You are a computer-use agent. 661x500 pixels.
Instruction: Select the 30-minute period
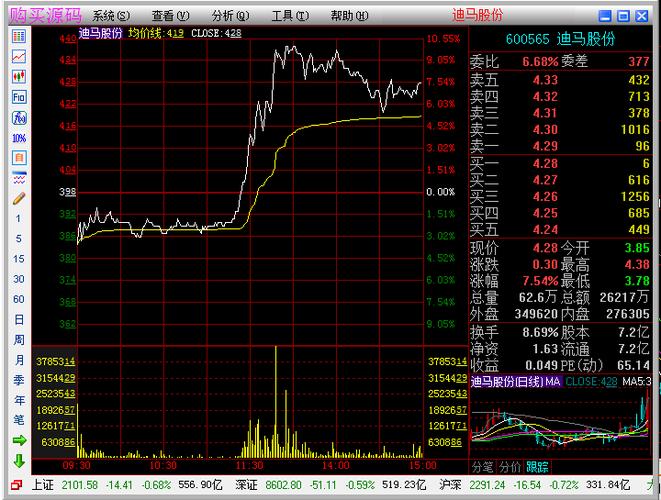coord(19,279)
